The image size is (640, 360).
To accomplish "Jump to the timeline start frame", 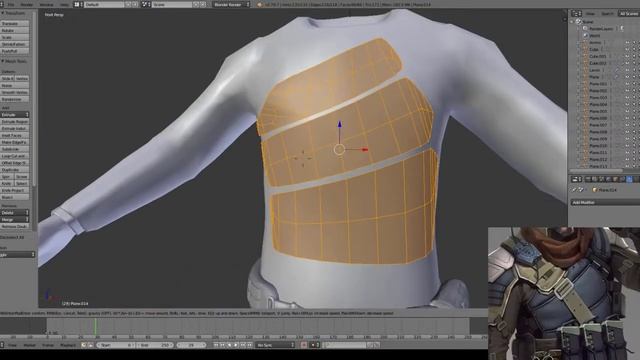I will coord(216,345).
